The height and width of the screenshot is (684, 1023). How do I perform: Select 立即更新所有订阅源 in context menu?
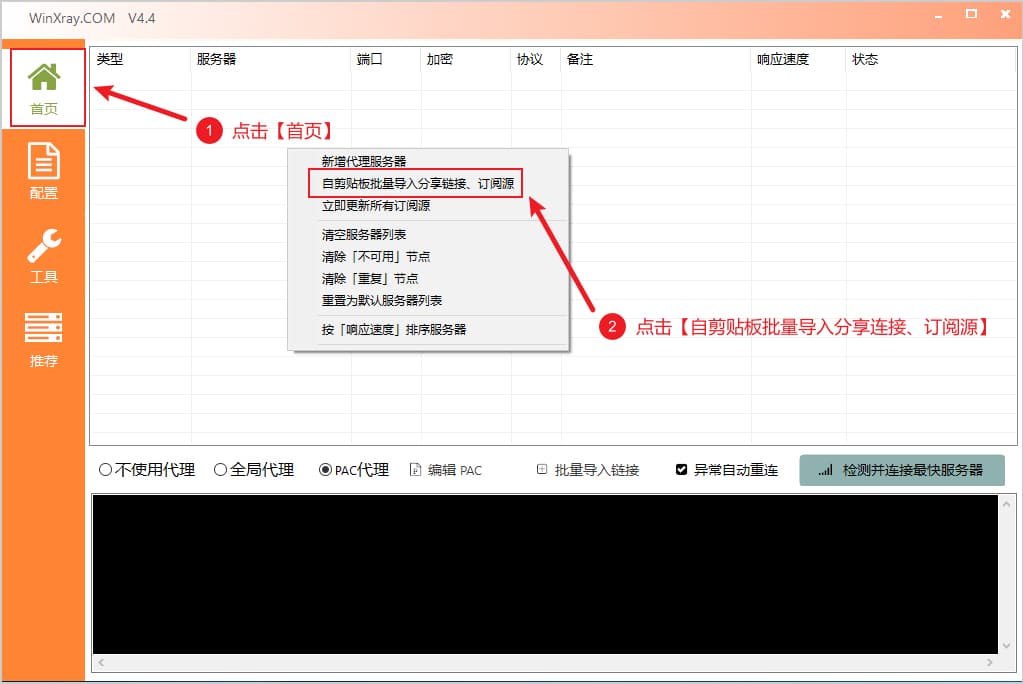point(376,206)
